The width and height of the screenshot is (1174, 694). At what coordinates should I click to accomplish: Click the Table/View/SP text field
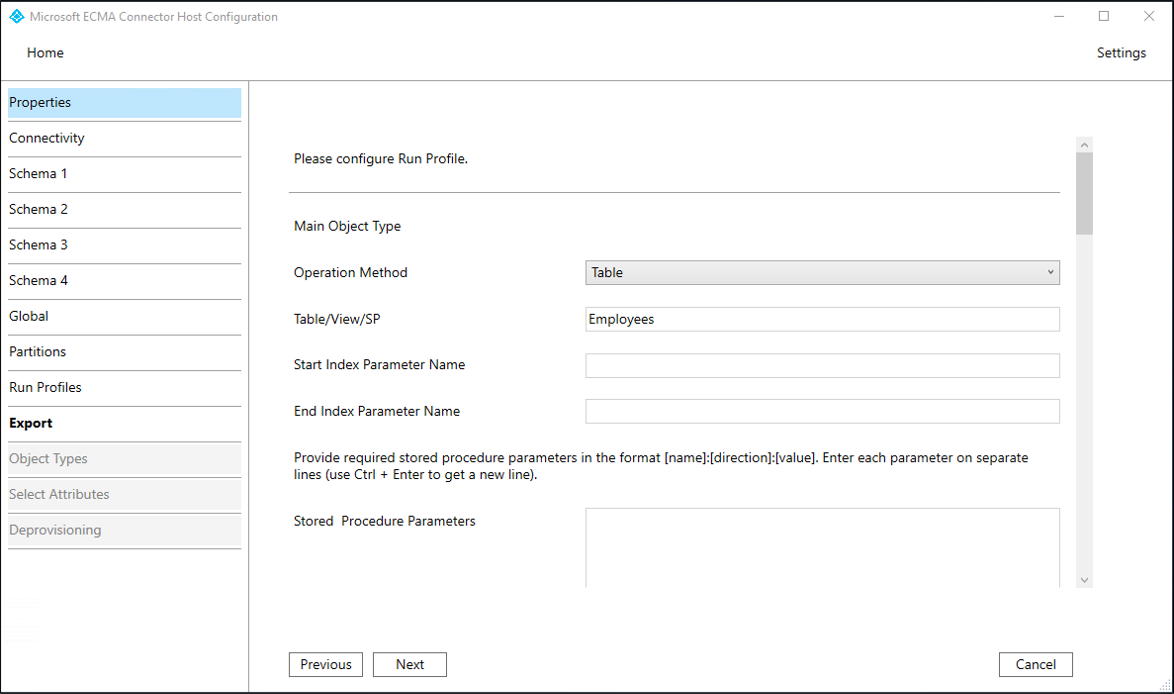pyautogui.click(x=822, y=319)
